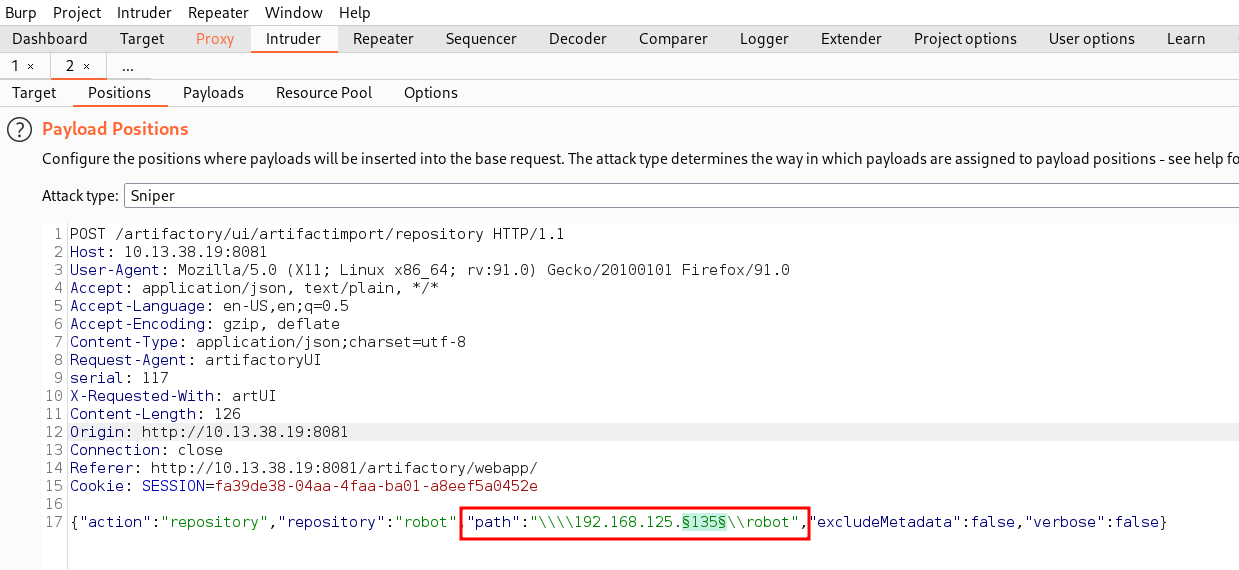Close Intruder attack tab 2
1239x570 pixels.
(86, 66)
